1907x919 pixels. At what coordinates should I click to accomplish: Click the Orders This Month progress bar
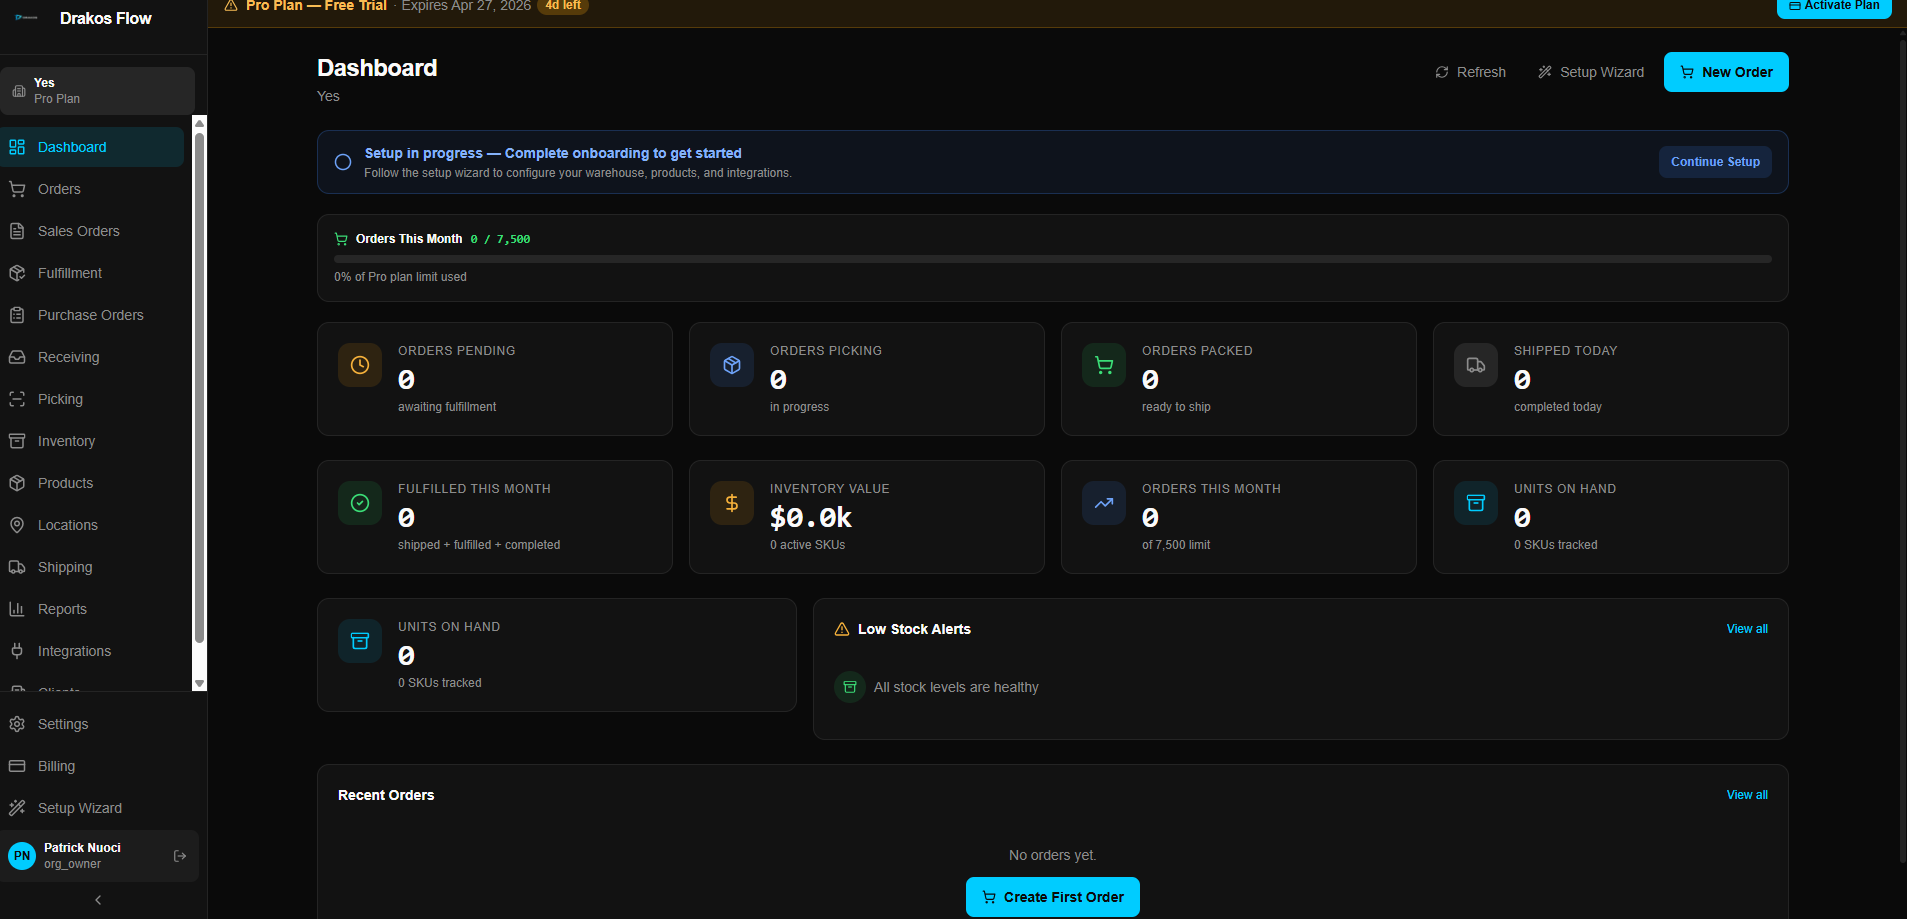tap(1053, 259)
